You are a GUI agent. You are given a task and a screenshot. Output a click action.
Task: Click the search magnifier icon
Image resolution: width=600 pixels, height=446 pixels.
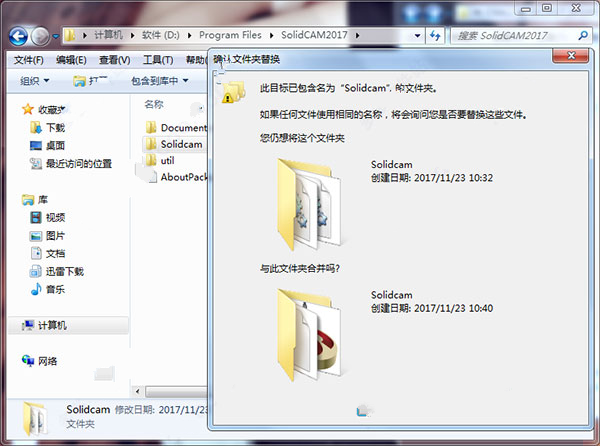[x=583, y=36]
